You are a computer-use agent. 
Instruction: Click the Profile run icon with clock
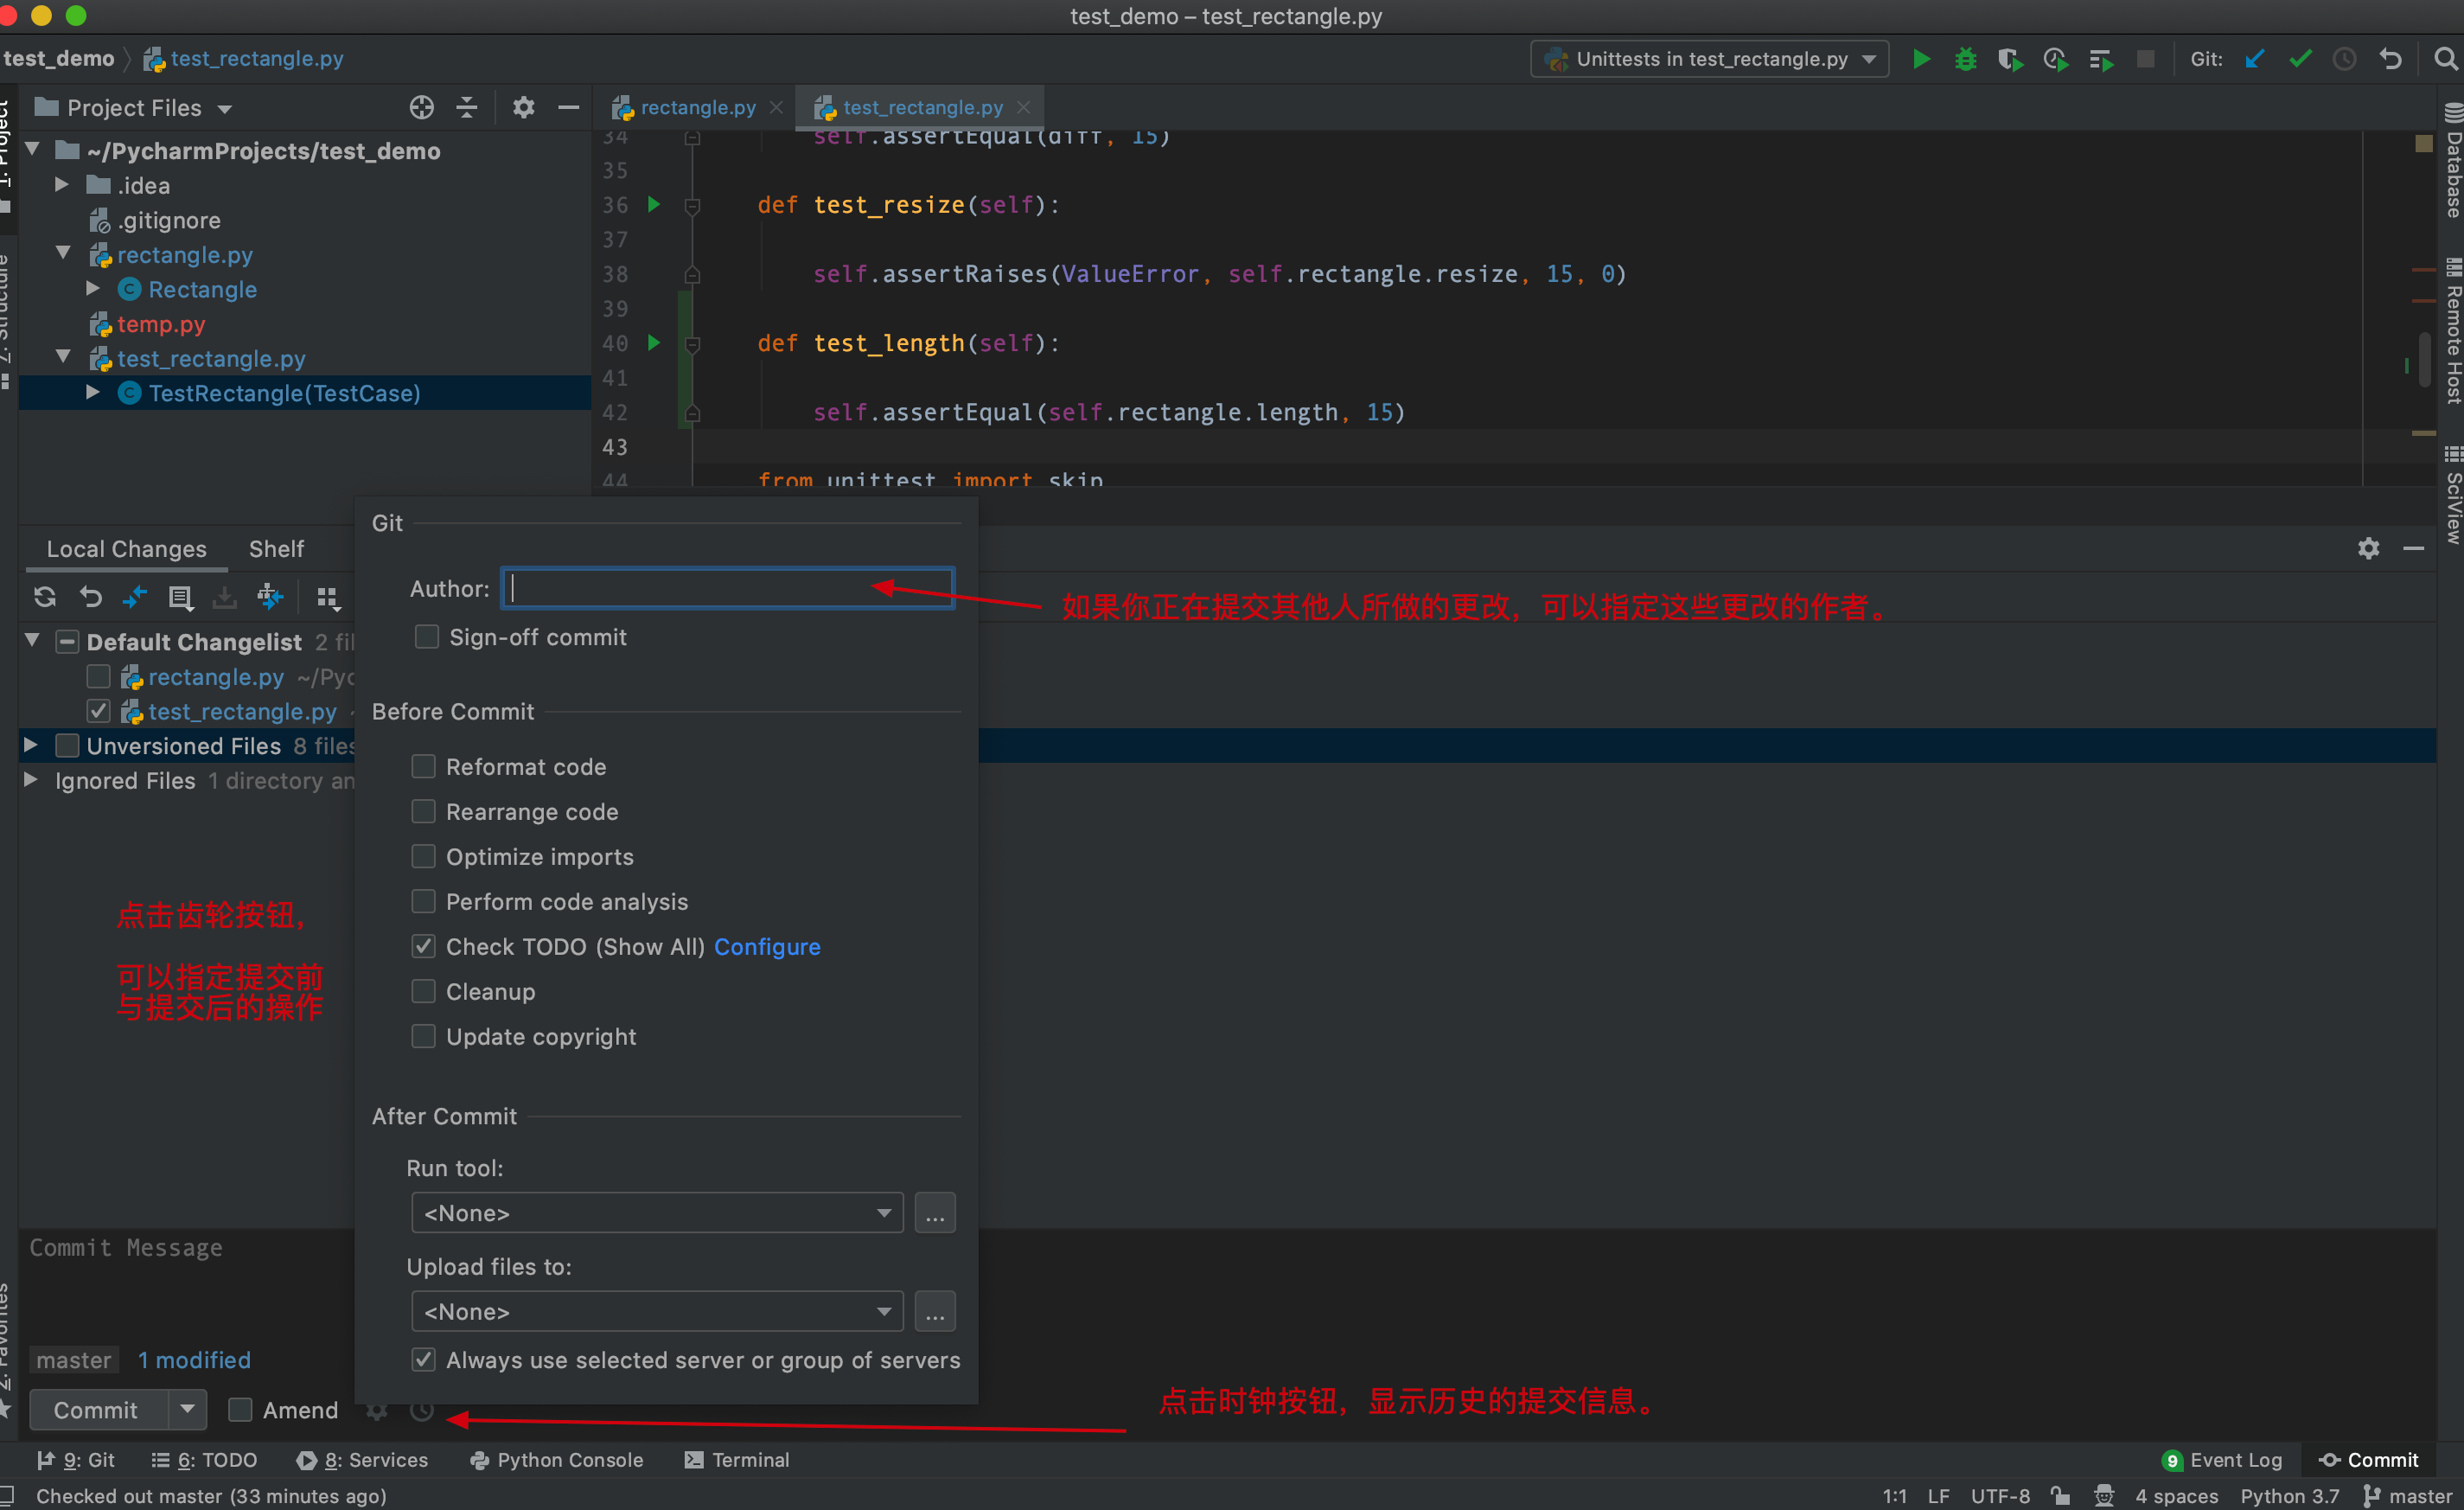point(2055,59)
